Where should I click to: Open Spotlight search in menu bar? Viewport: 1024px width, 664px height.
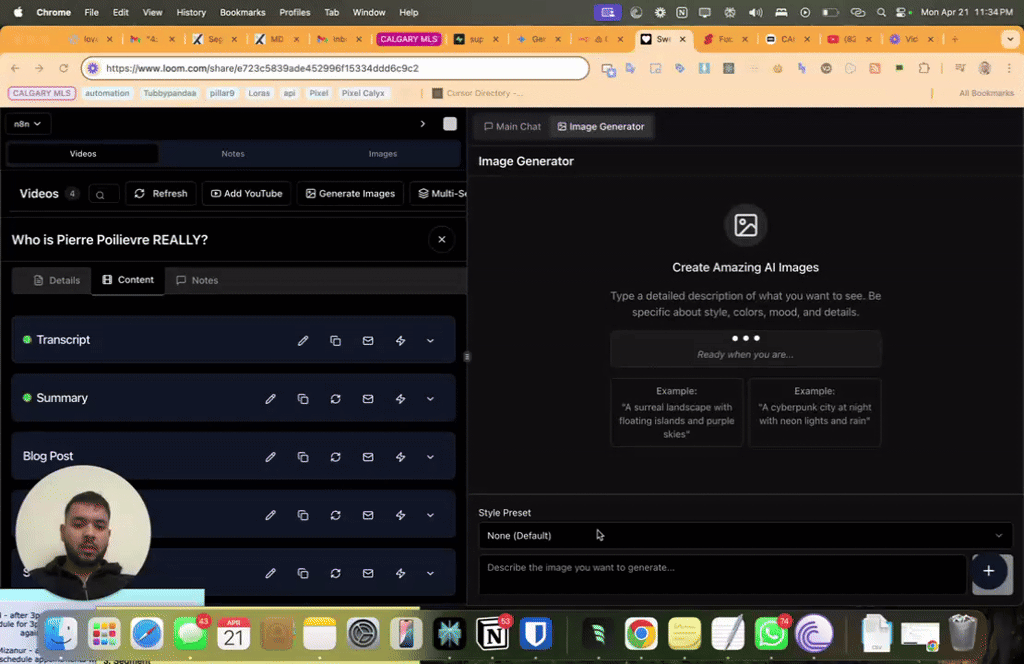click(881, 12)
